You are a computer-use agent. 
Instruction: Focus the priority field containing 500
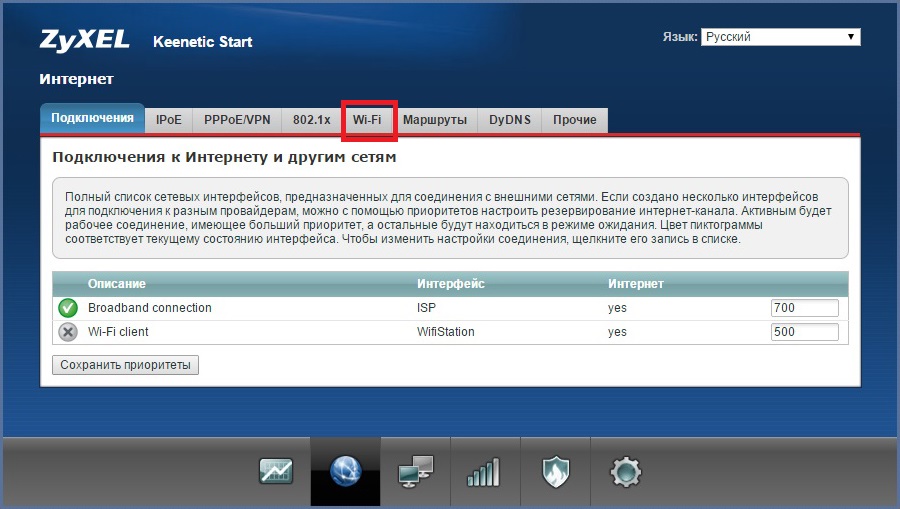(x=803, y=332)
